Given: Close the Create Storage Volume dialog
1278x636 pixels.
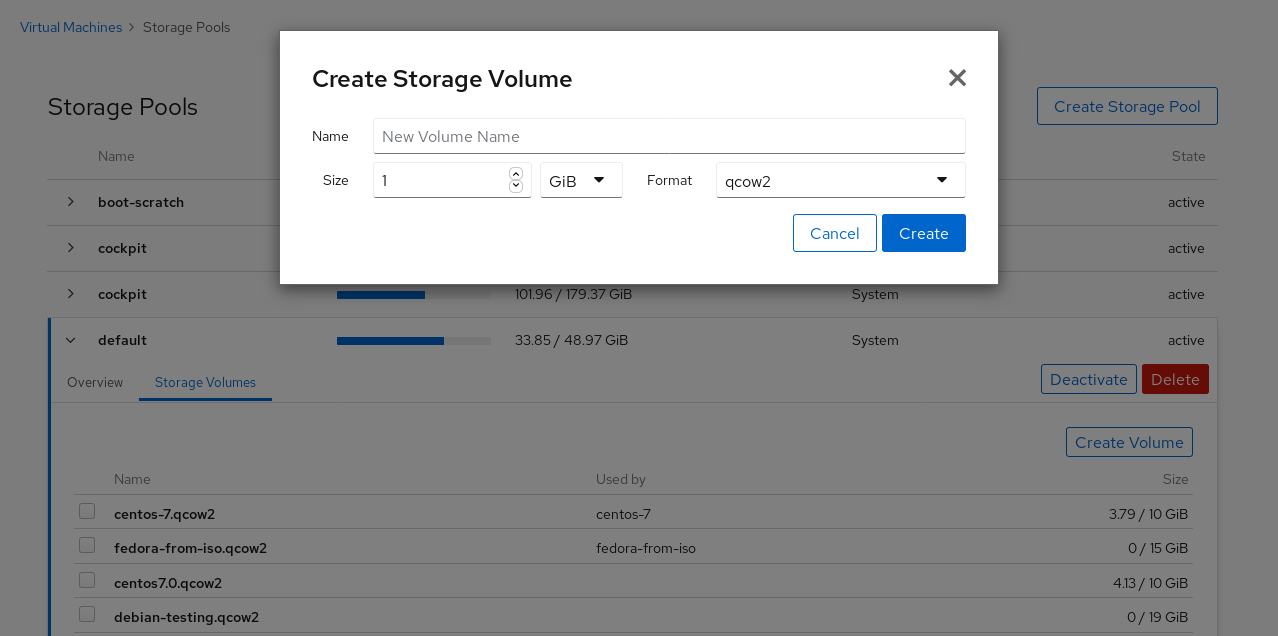Looking at the screenshot, I should point(957,78).
